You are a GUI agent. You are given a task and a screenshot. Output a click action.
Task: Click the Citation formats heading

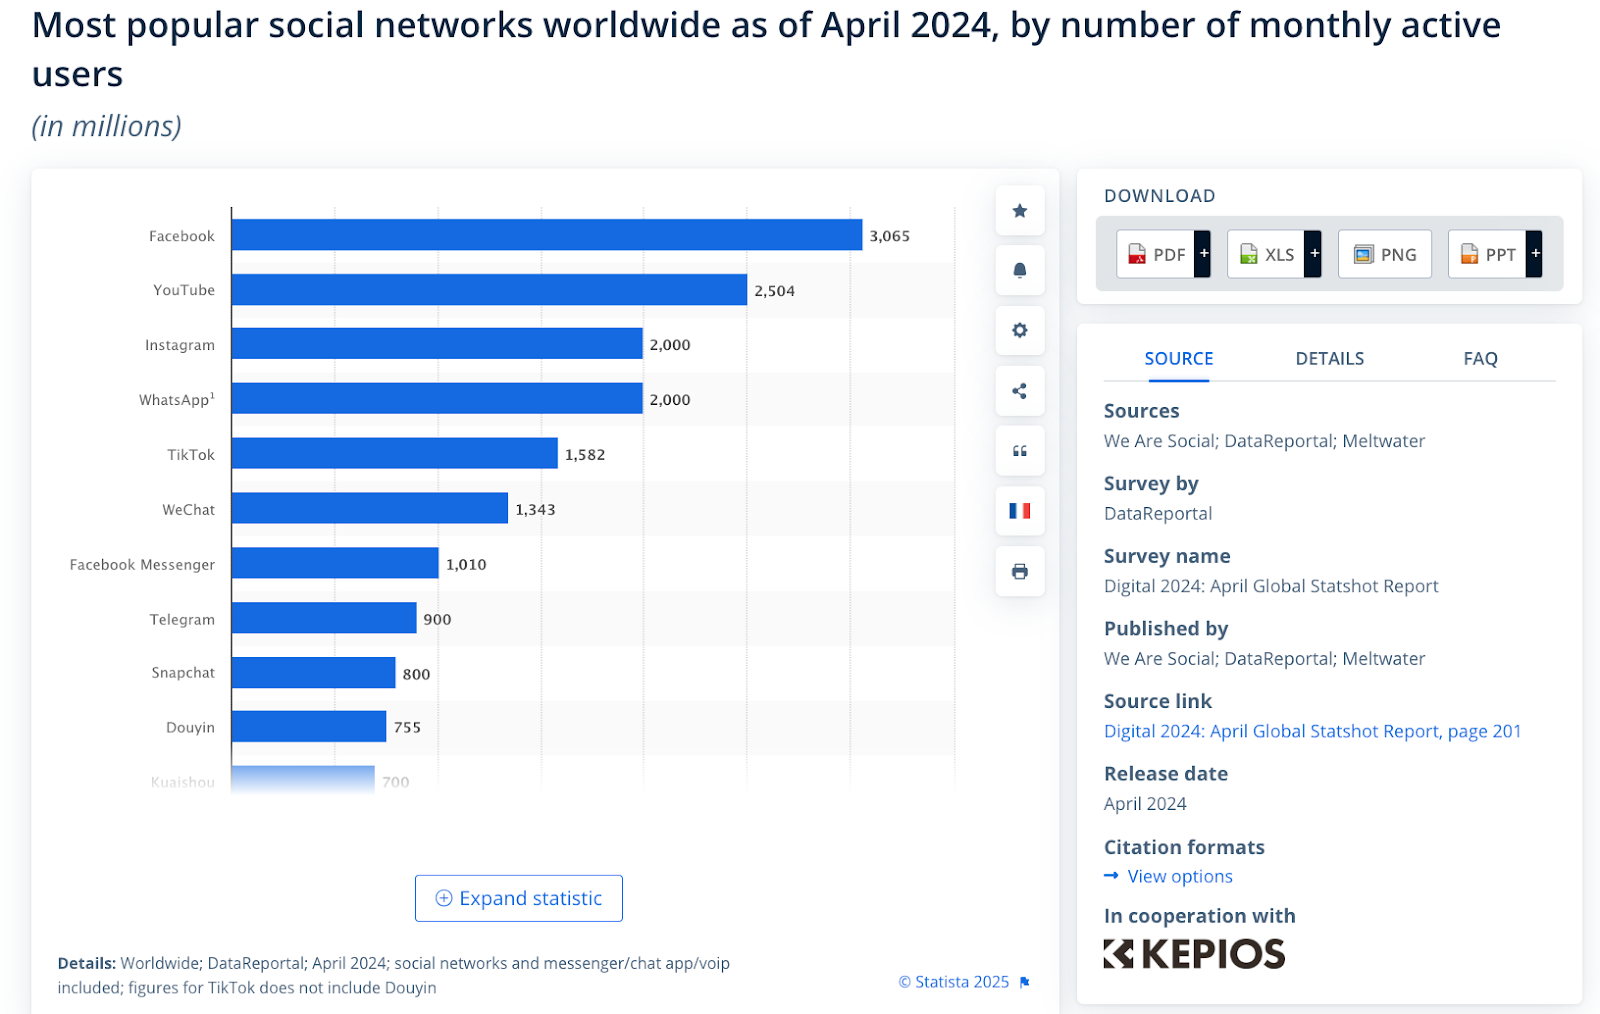point(1184,847)
